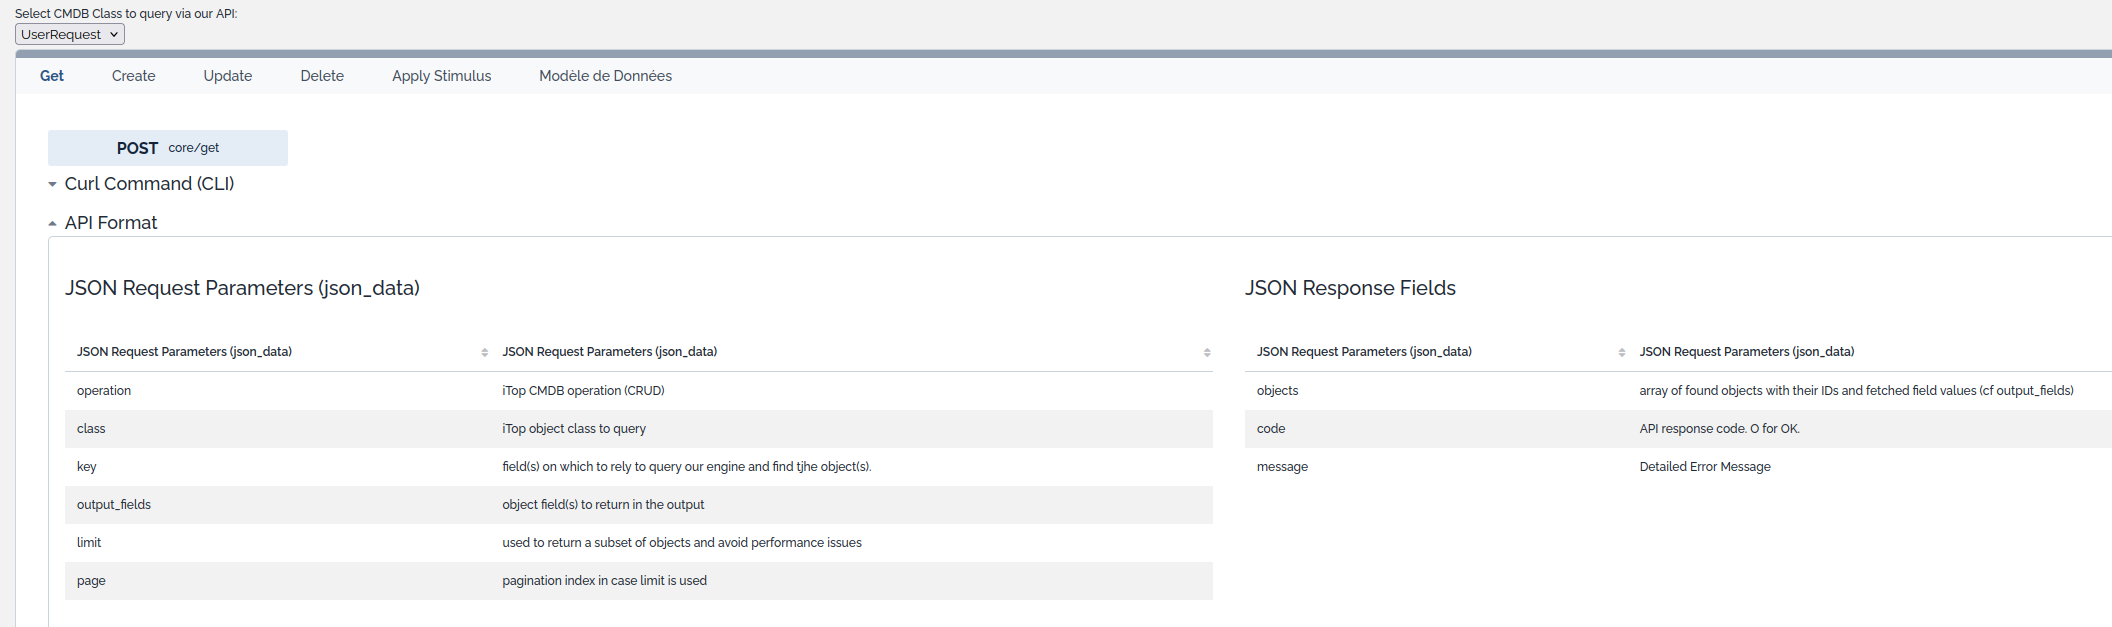Select the Update tab
The image size is (2112, 627).
(228, 76)
